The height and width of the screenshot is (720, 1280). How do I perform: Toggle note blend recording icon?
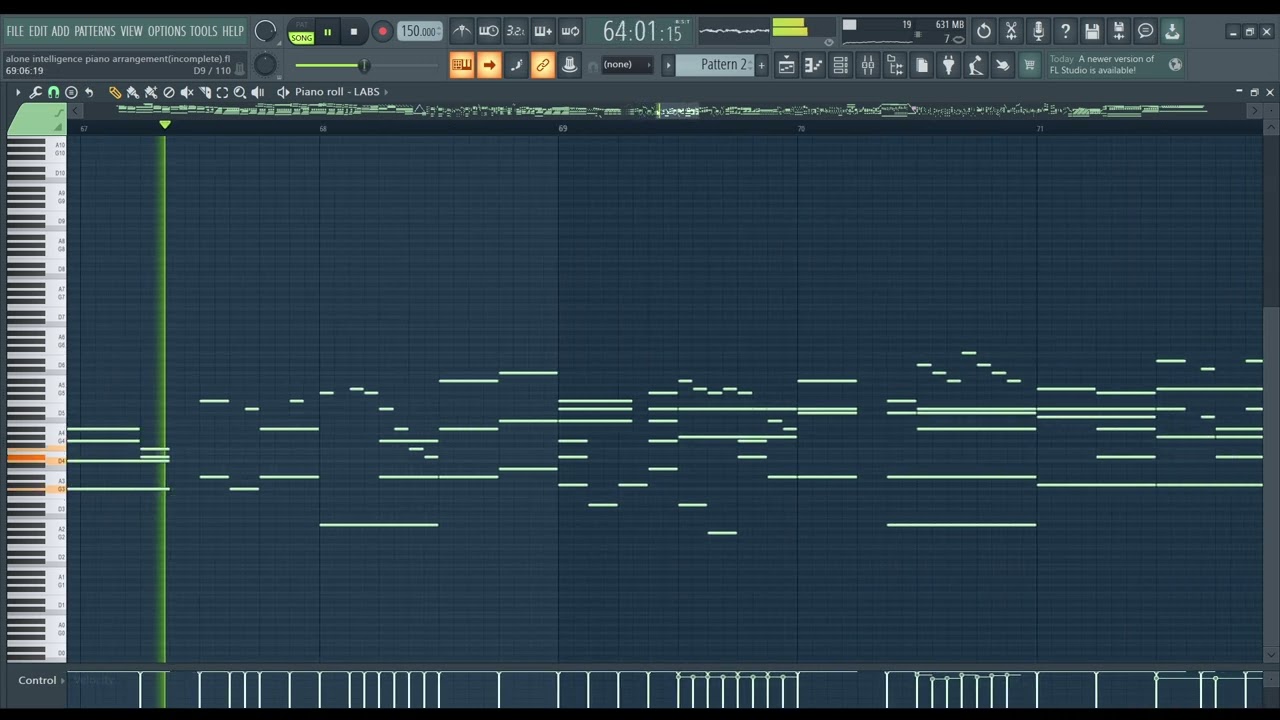tap(516, 65)
